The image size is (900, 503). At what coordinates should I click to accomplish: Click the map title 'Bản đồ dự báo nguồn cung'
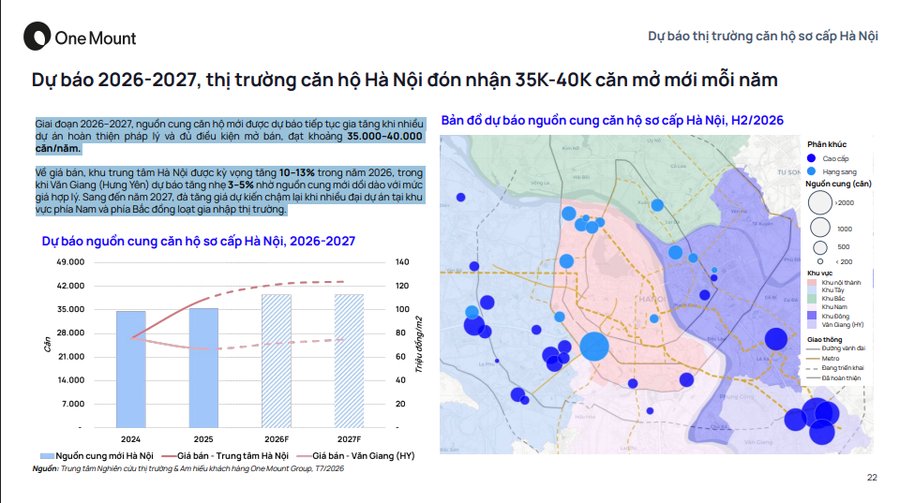click(x=612, y=121)
